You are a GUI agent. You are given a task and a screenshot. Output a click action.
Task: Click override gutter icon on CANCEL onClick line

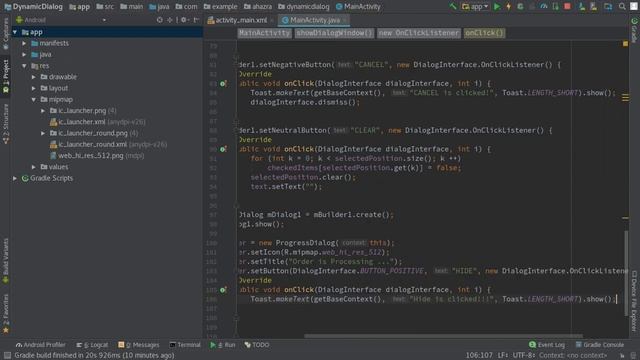[223, 84]
